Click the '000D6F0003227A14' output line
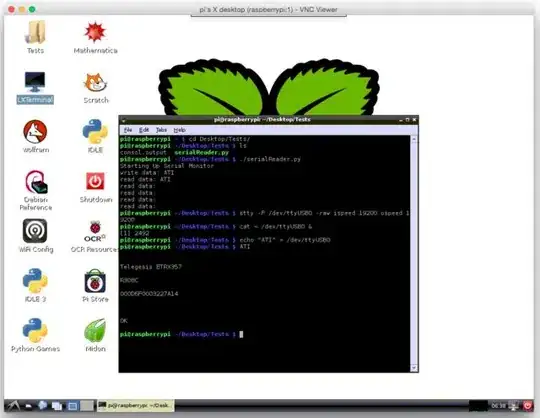The height and width of the screenshot is (418, 540). 149,294
